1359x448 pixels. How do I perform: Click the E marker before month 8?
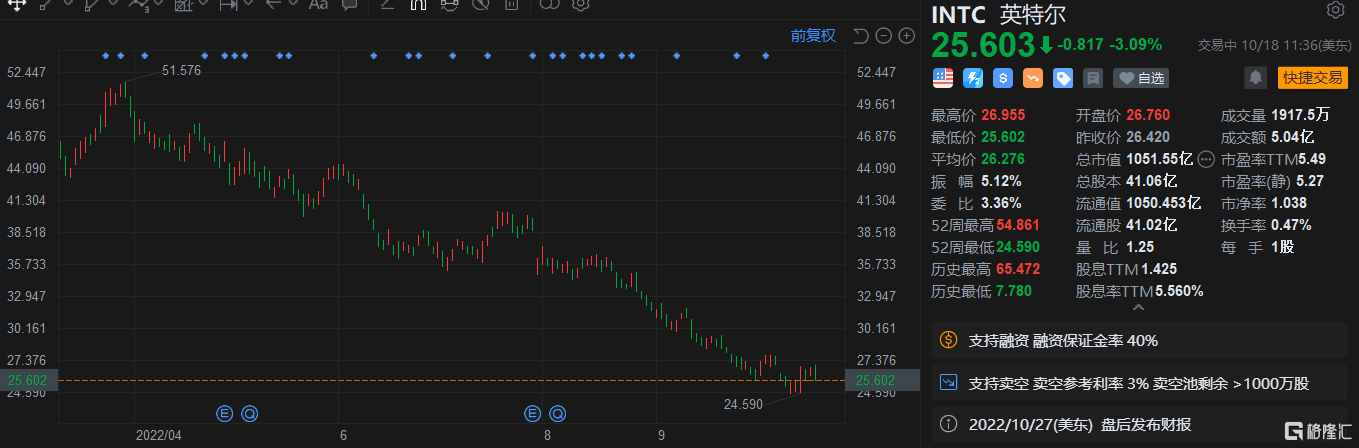(x=532, y=412)
